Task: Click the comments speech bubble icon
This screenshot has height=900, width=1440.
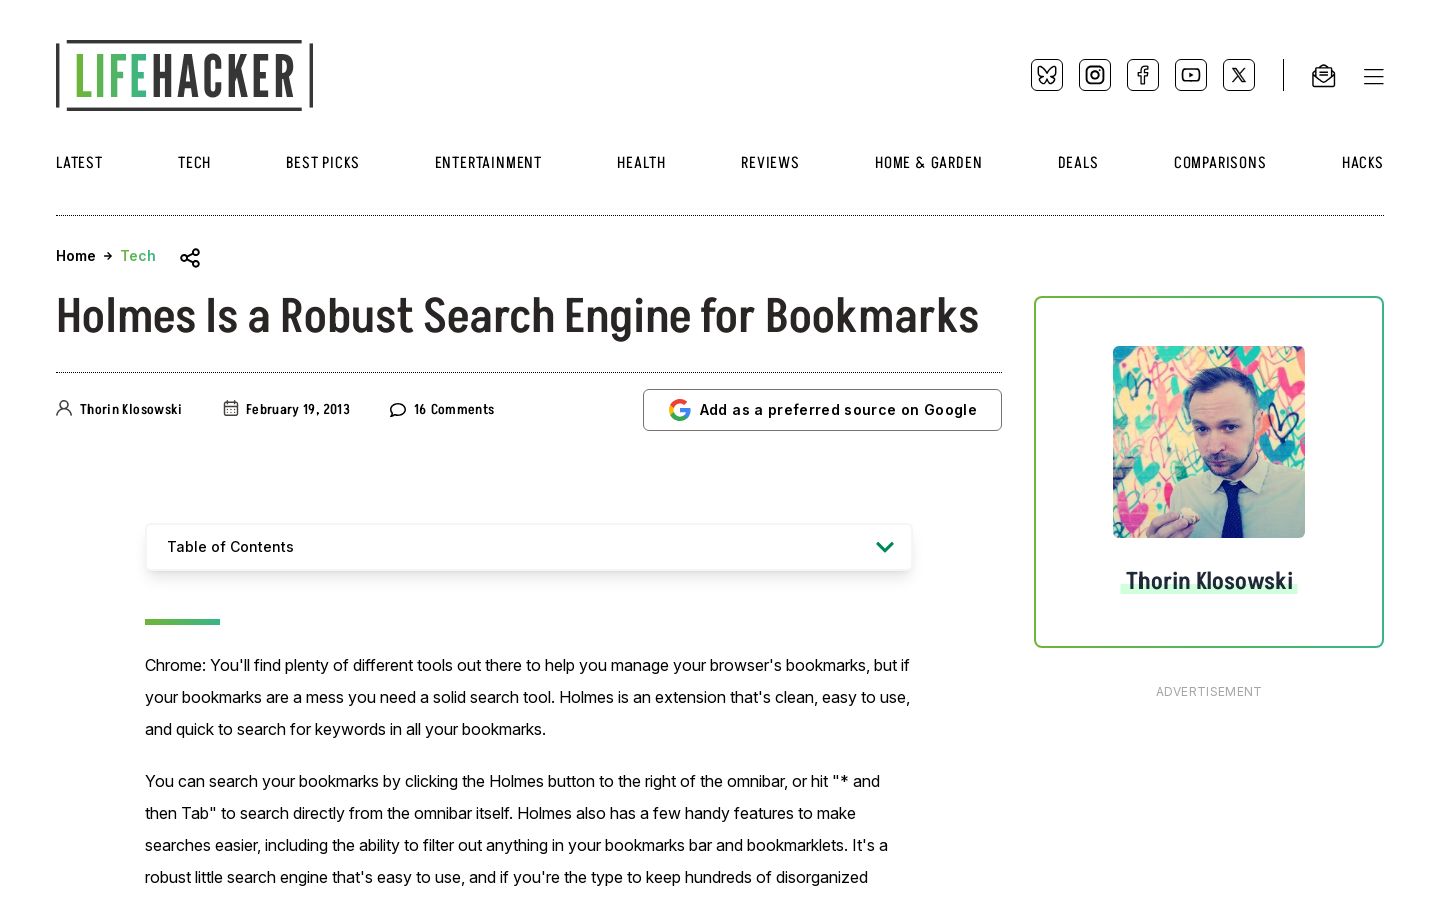Action: pos(398,410)
